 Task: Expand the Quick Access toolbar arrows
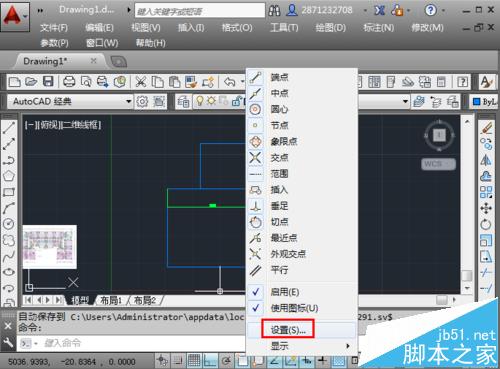tap(40, 11)
